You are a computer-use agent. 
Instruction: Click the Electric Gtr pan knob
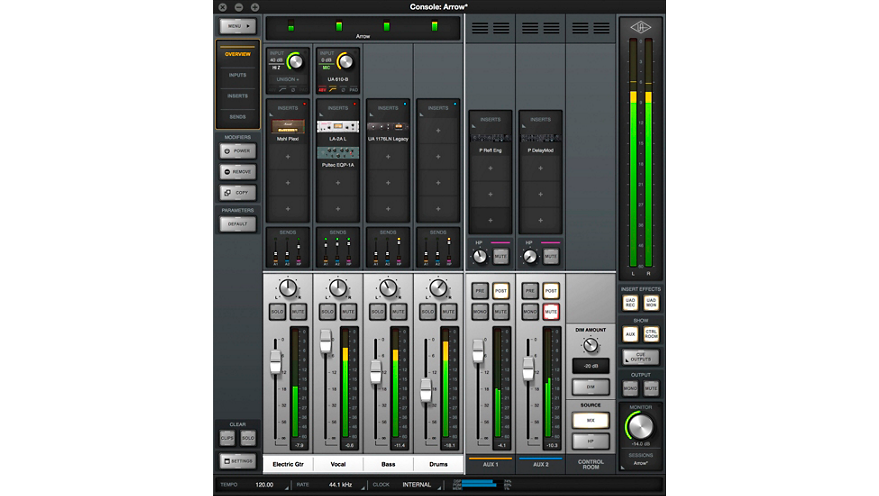point(288,289)
